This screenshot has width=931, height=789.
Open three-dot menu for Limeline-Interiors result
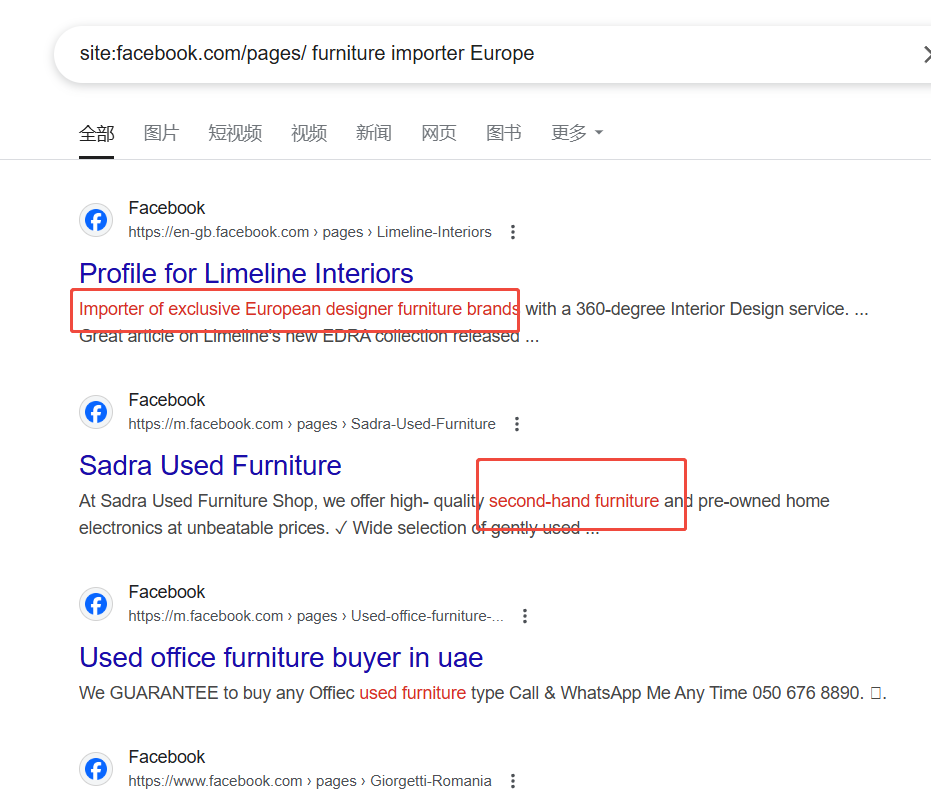point(513,232)
